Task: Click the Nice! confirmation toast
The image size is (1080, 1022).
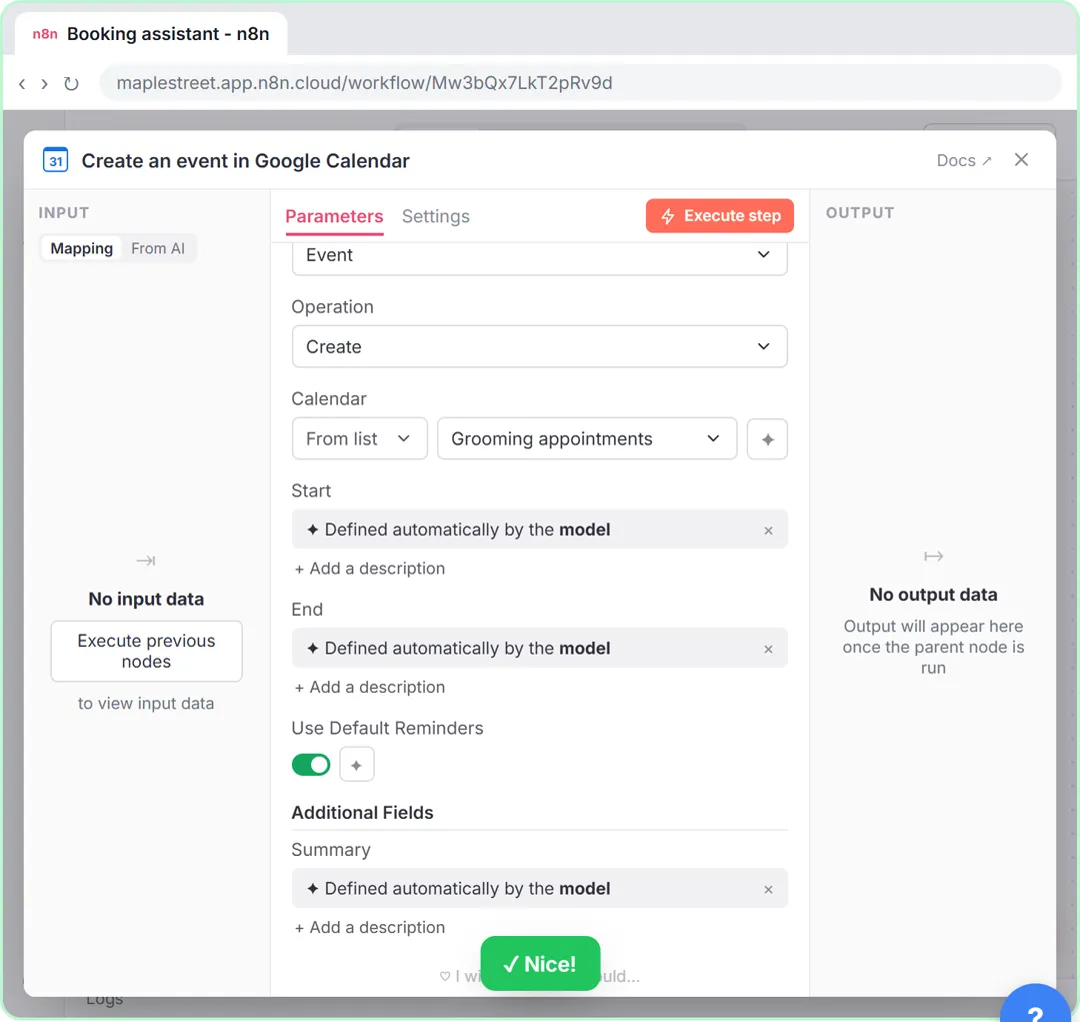Action: (x=540, y=963)
